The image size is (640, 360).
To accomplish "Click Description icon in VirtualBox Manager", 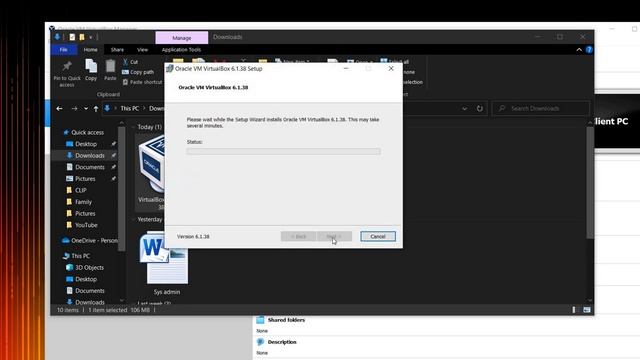I will pos(260,342).
